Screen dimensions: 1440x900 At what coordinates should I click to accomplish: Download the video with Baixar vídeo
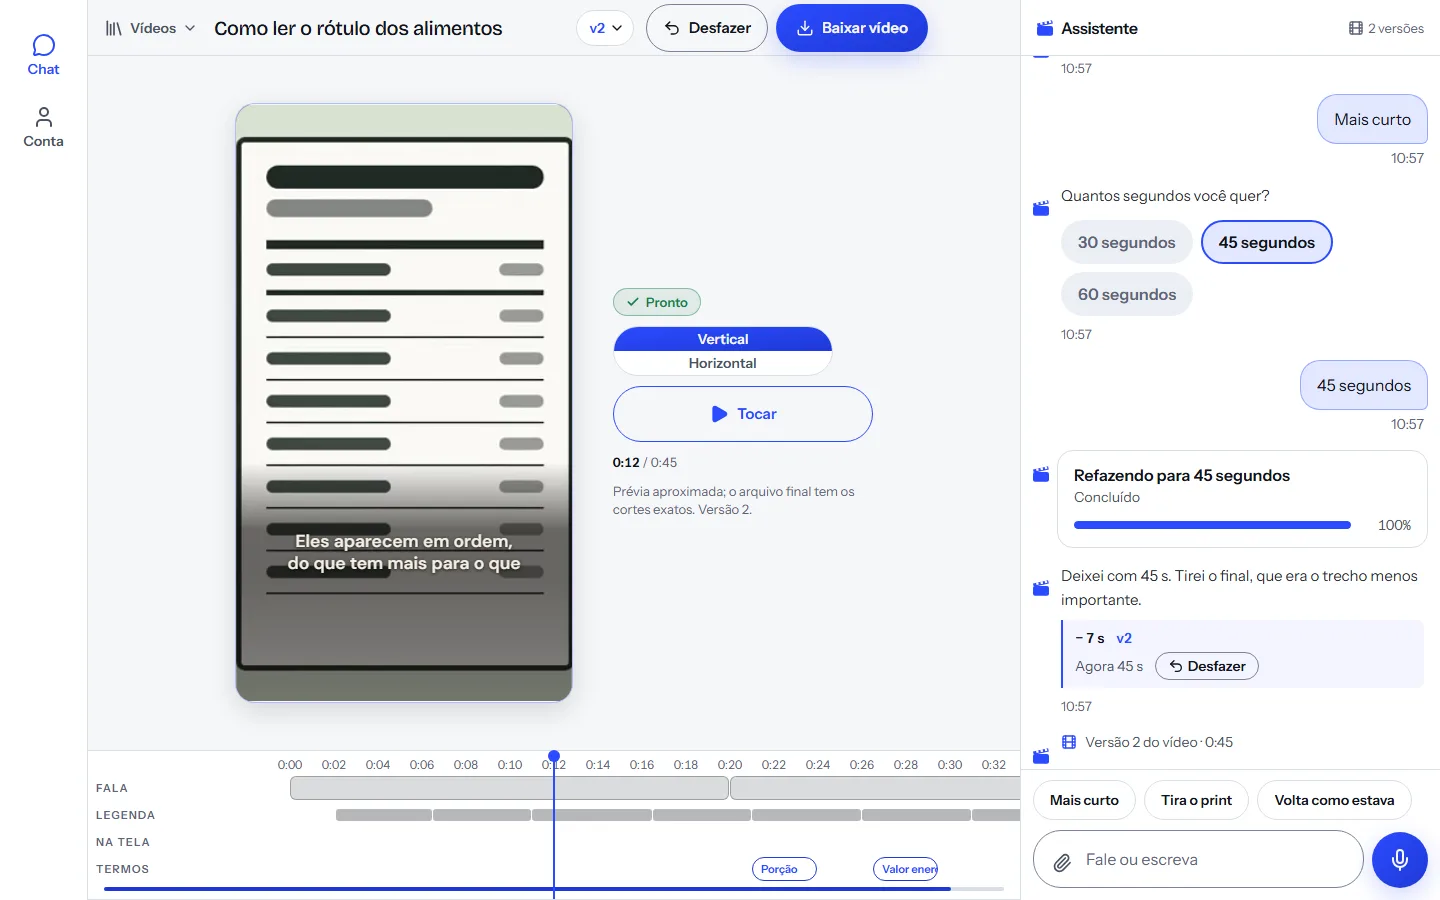click(852, 28)
